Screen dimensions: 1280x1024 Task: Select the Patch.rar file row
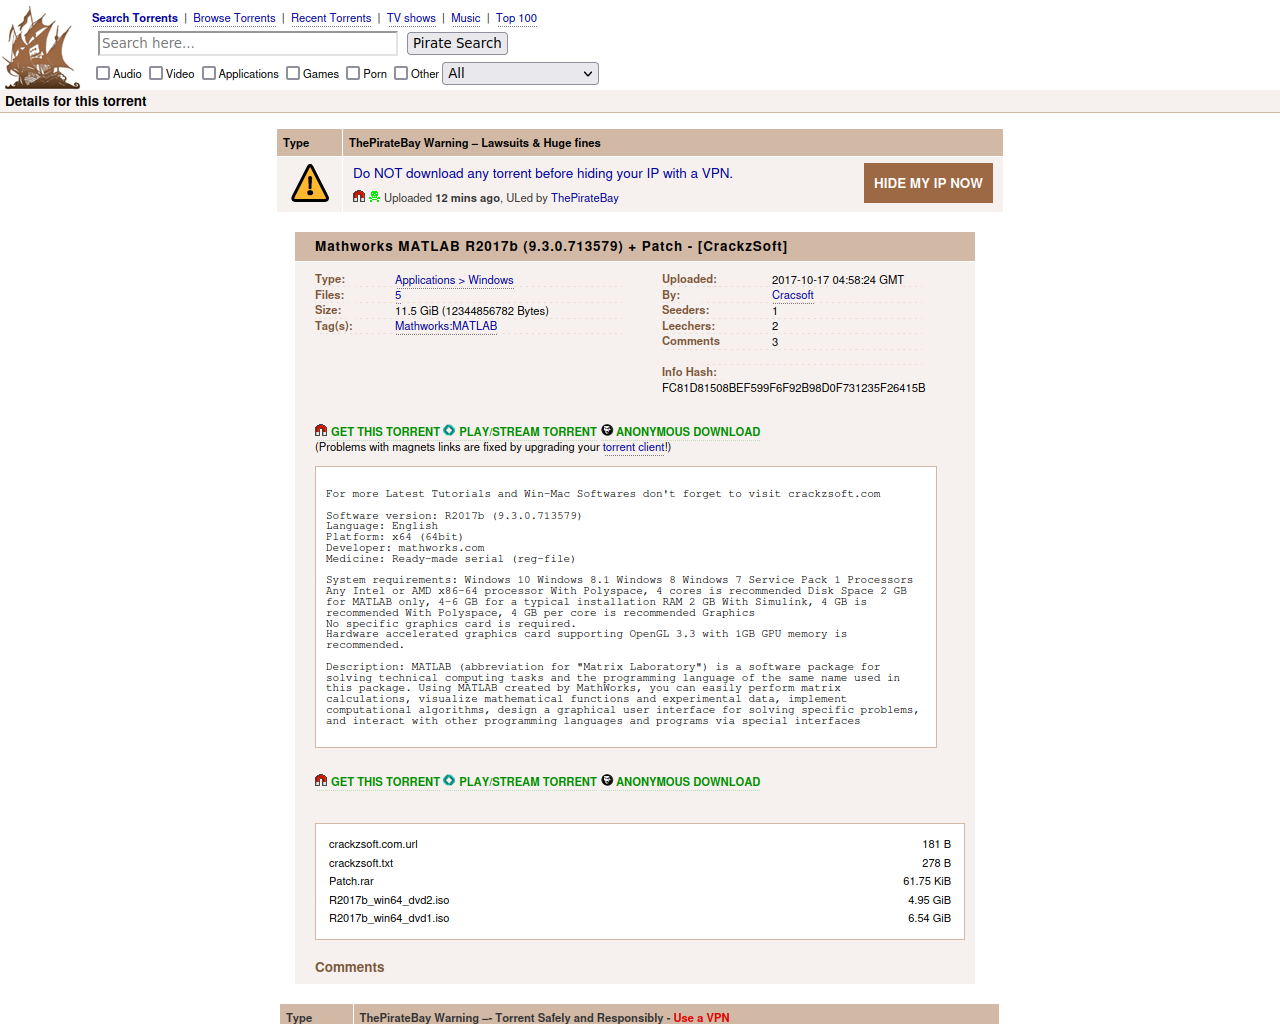tap(640, 881)
